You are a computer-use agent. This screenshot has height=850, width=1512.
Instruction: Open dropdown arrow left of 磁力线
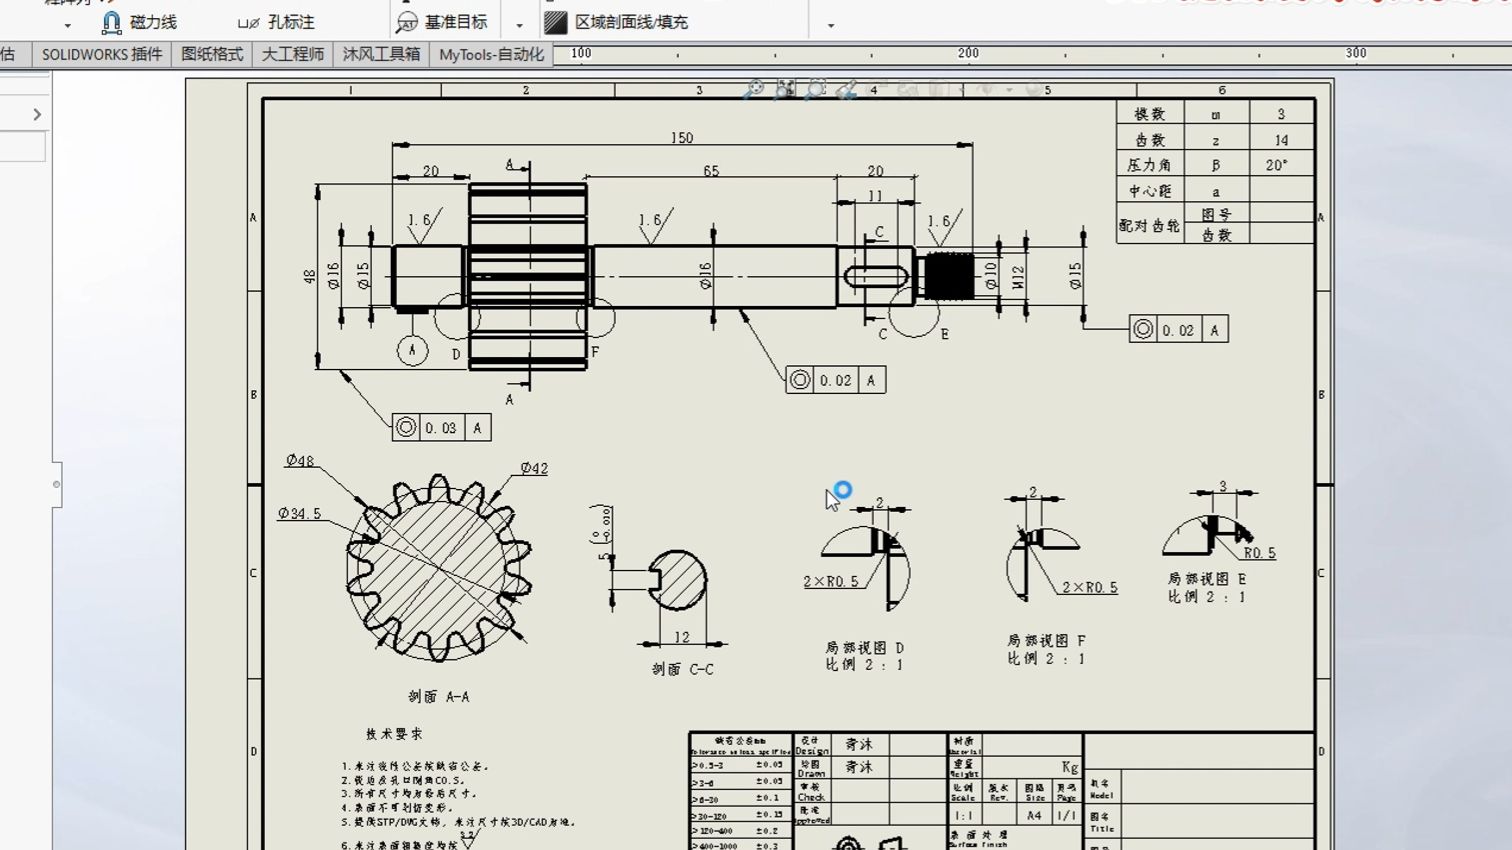point(67,25)
